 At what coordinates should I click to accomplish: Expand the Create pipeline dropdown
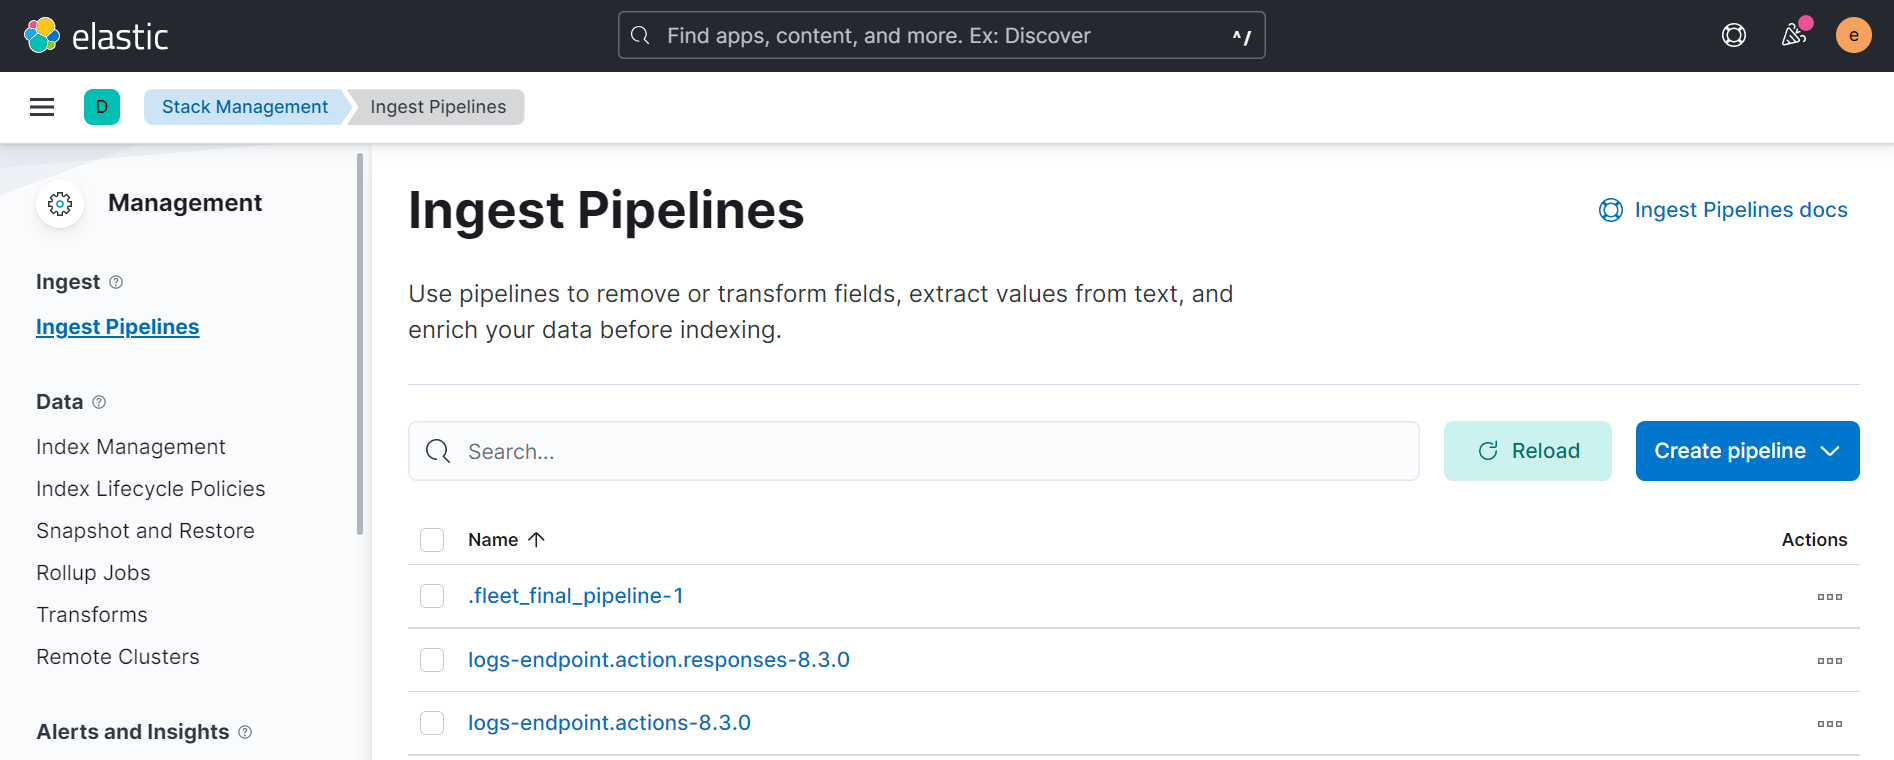point(1748,451)
